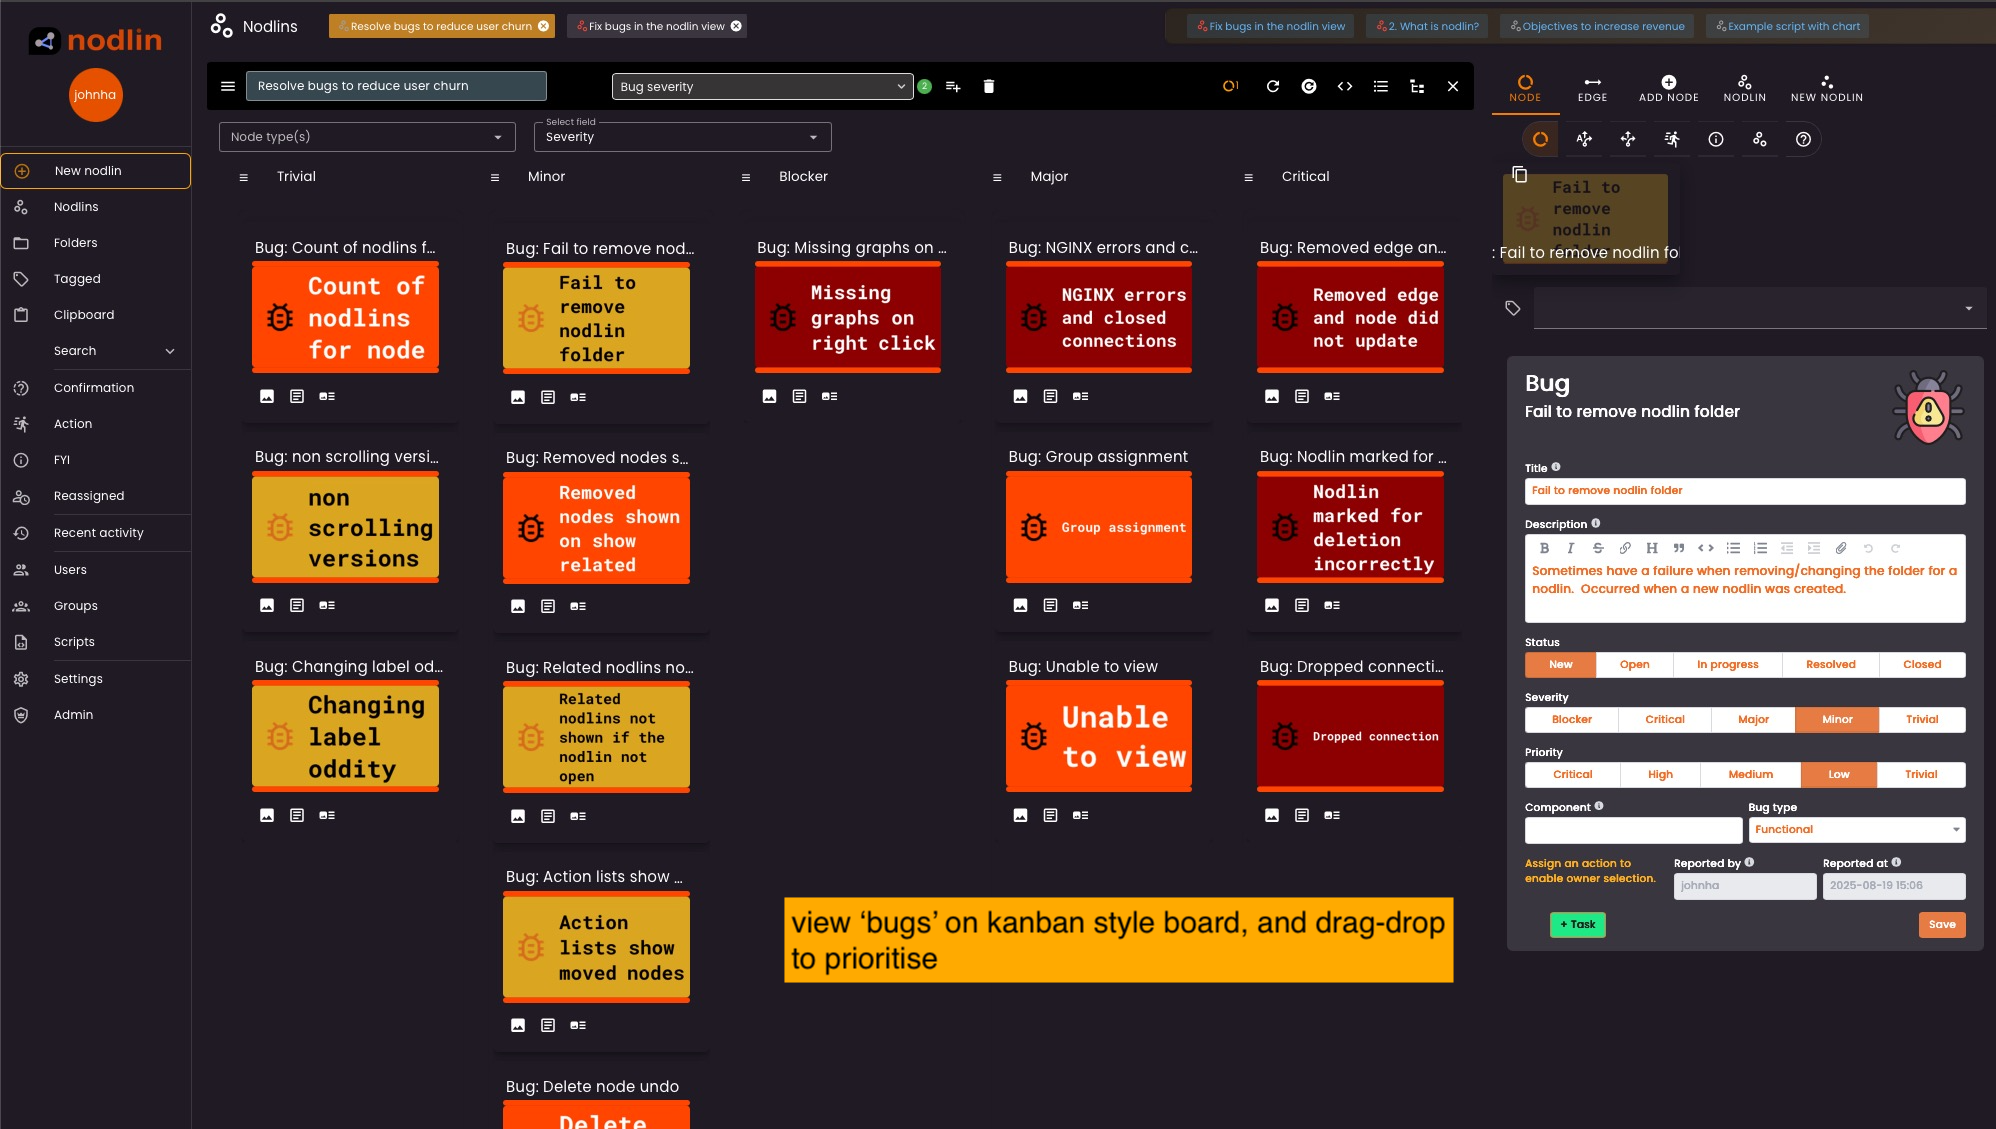The height and width of the screenshot is (1129, 1996).
Task: Click the Add Node plus icon
Action: (x=1668, y=83)
